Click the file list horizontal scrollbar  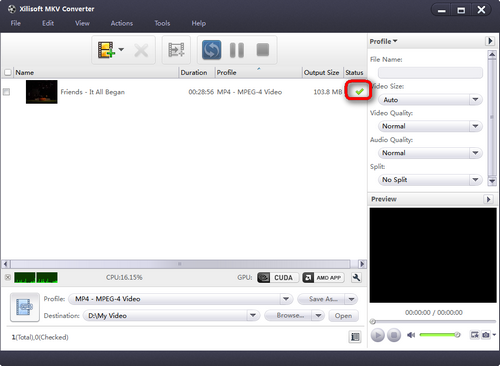pos(180,264)
